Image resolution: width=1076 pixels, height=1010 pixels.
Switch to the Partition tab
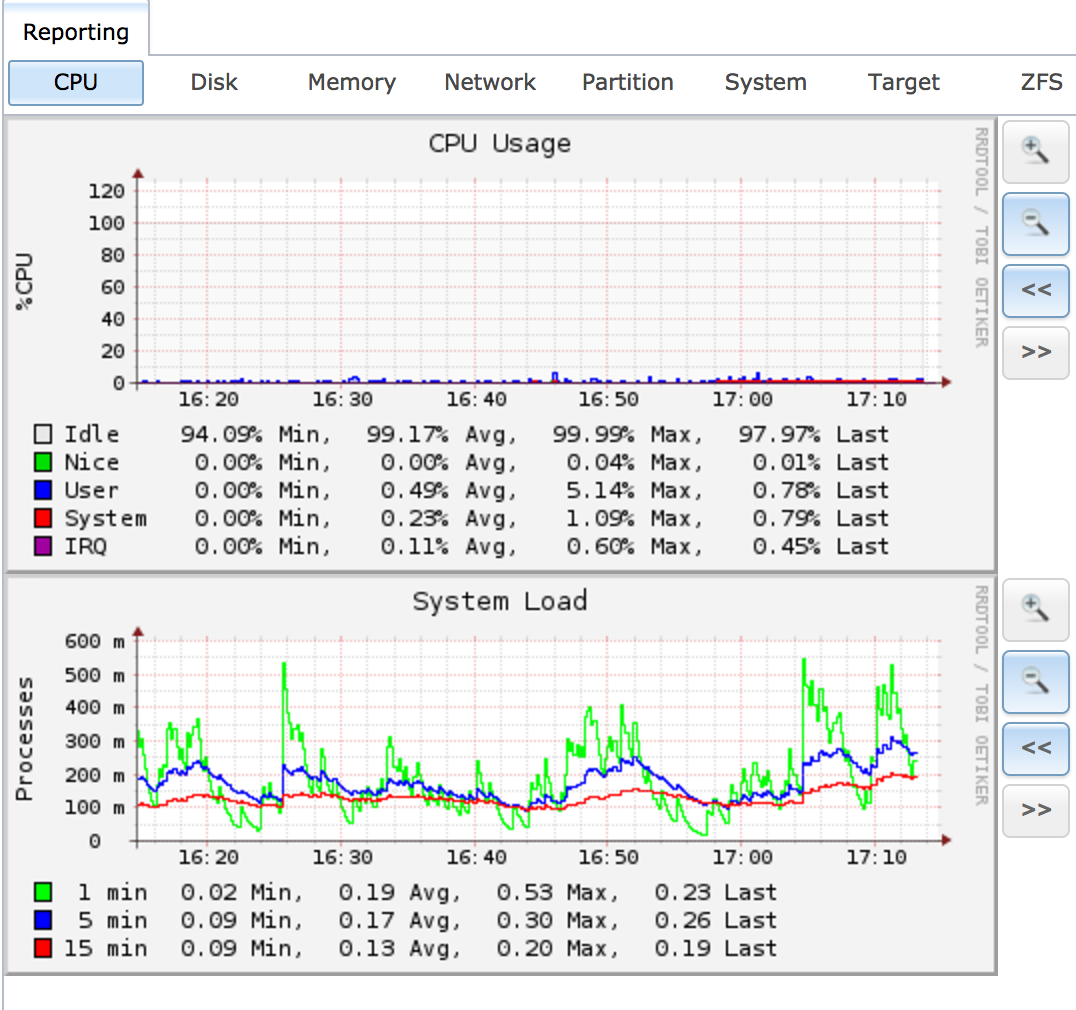(x=628, y=82)
